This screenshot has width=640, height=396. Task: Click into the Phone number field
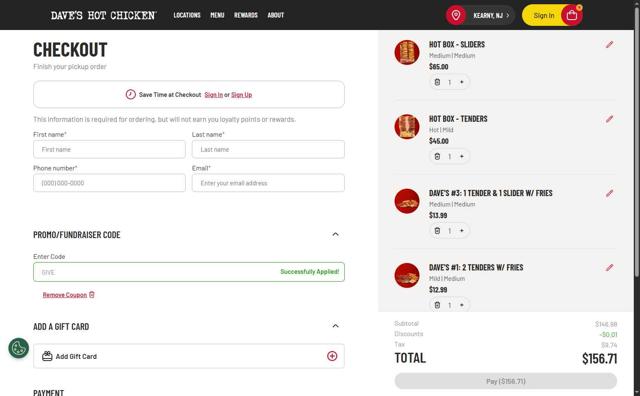pyautogui.click(x=109, y=183)
